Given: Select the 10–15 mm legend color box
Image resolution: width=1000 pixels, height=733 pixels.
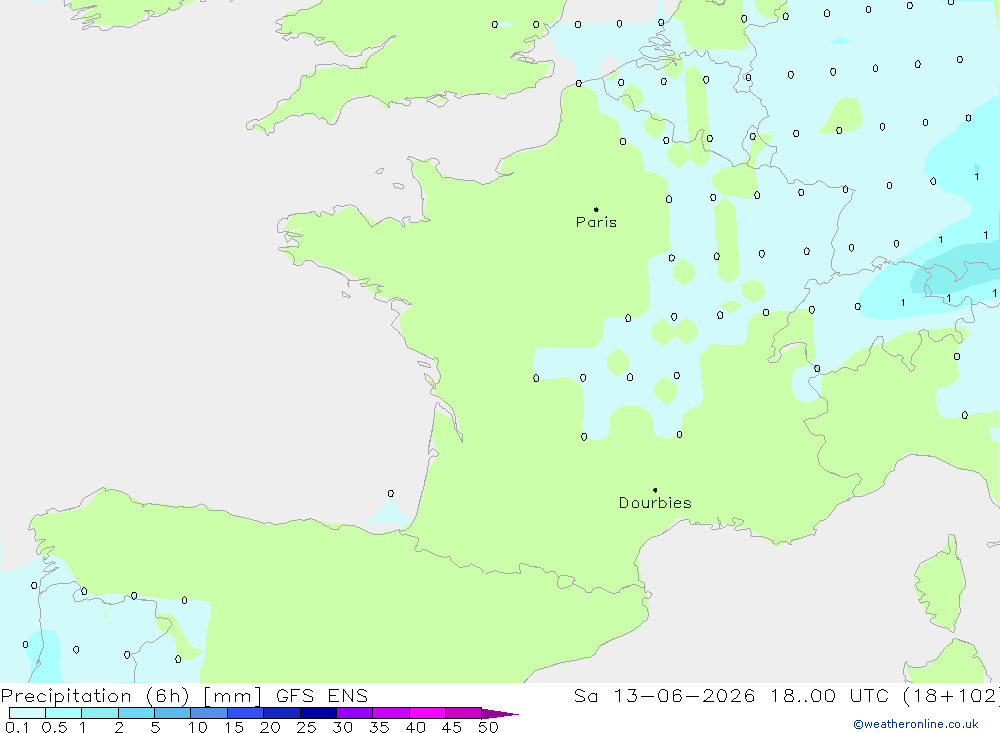Looking at the screenshot, I should click(209, 713).
